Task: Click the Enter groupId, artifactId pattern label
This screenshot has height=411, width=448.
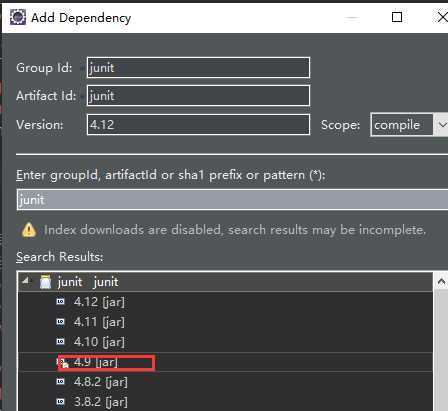Action: click(171, 175)
